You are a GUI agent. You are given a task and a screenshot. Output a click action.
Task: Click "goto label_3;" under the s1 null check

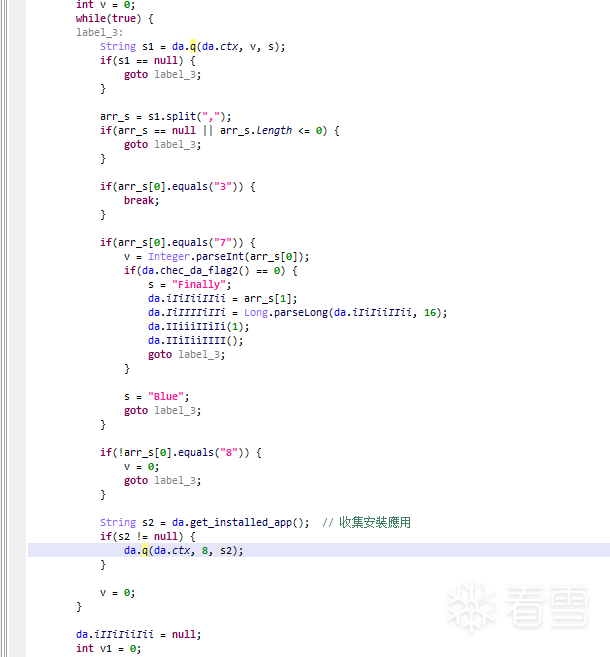[x=163, y=75]
